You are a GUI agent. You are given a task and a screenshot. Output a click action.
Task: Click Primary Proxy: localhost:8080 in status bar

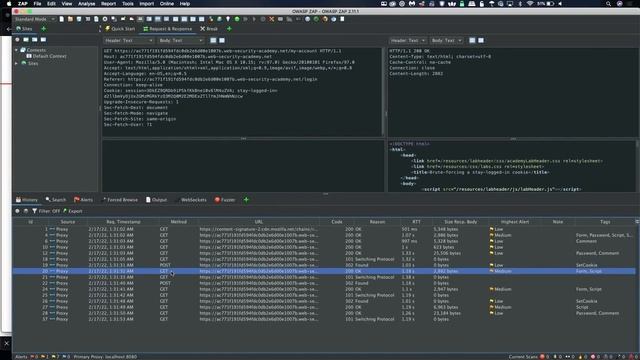click(105, 357)
